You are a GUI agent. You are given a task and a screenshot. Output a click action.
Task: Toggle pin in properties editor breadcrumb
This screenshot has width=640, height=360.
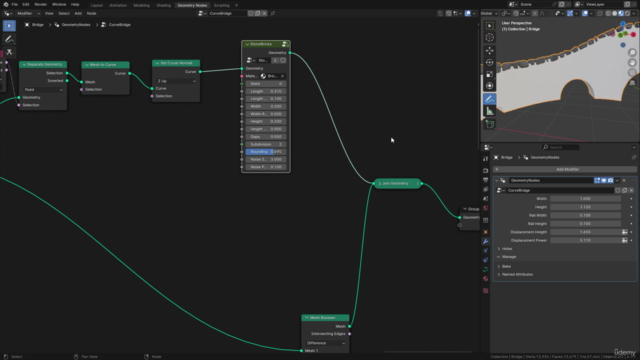(634, 158)
